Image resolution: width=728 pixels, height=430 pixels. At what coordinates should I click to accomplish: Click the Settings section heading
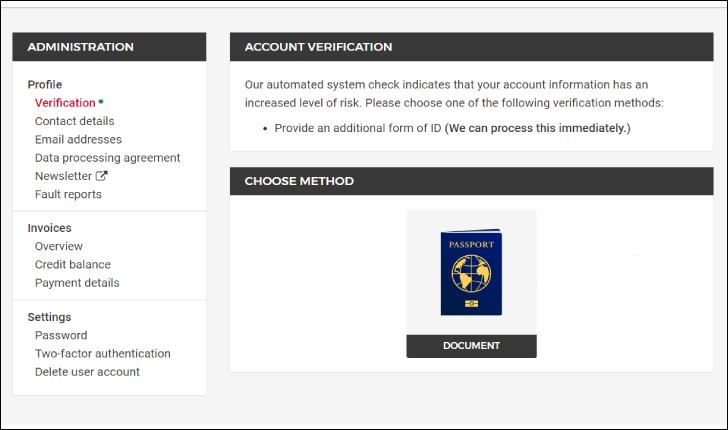coord(49,317)
